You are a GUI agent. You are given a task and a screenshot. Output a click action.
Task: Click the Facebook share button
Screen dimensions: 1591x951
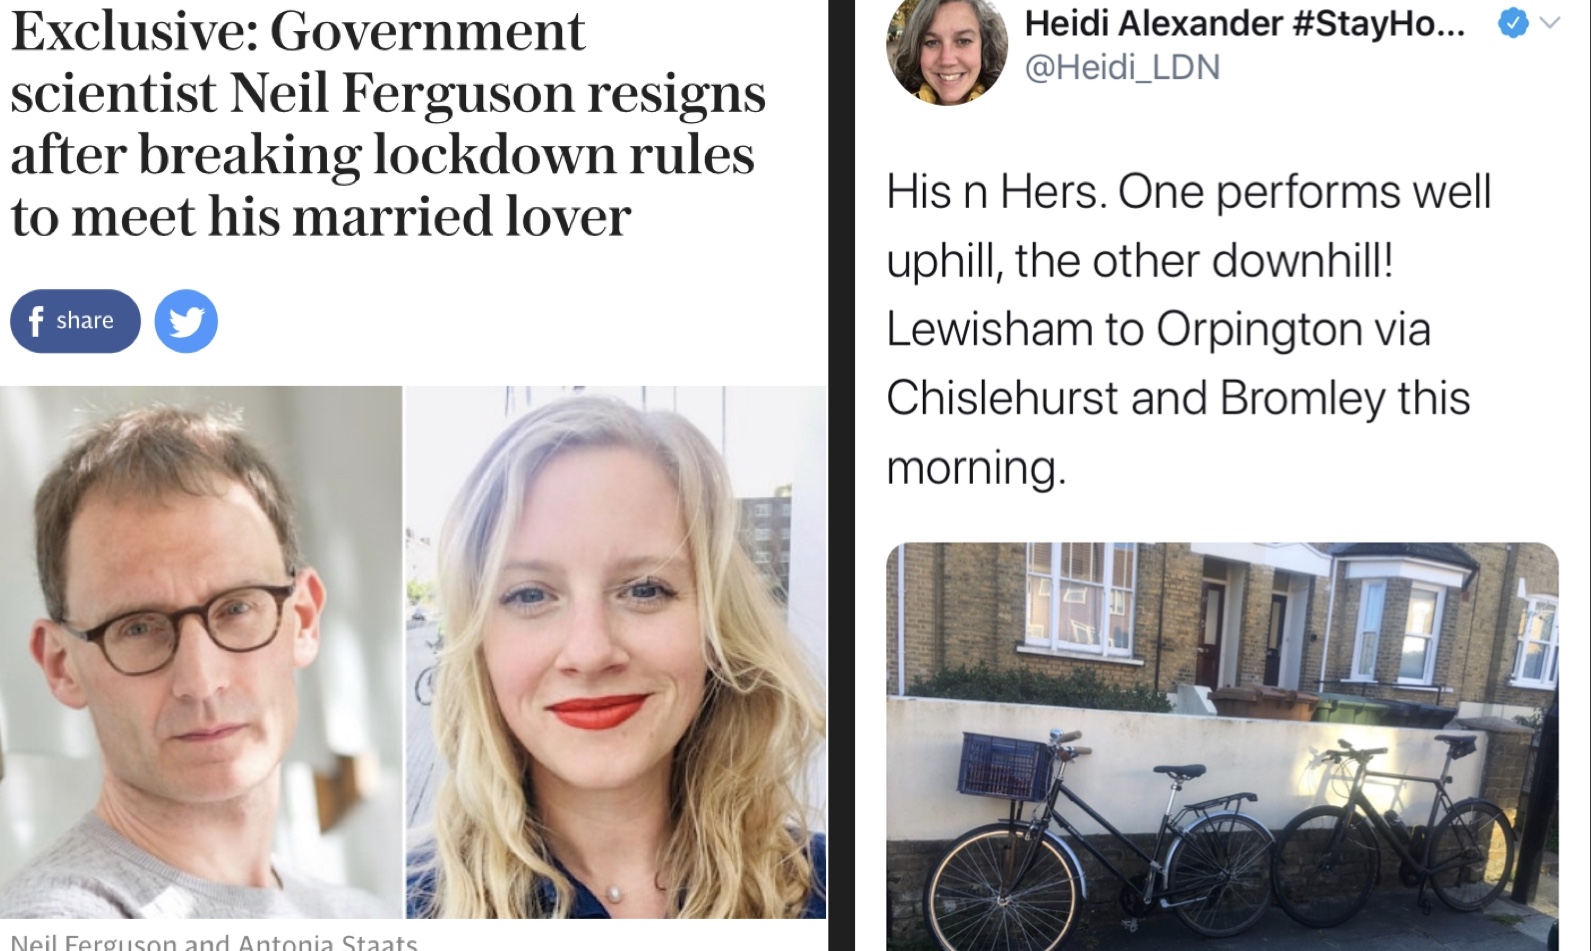(75, 321)
